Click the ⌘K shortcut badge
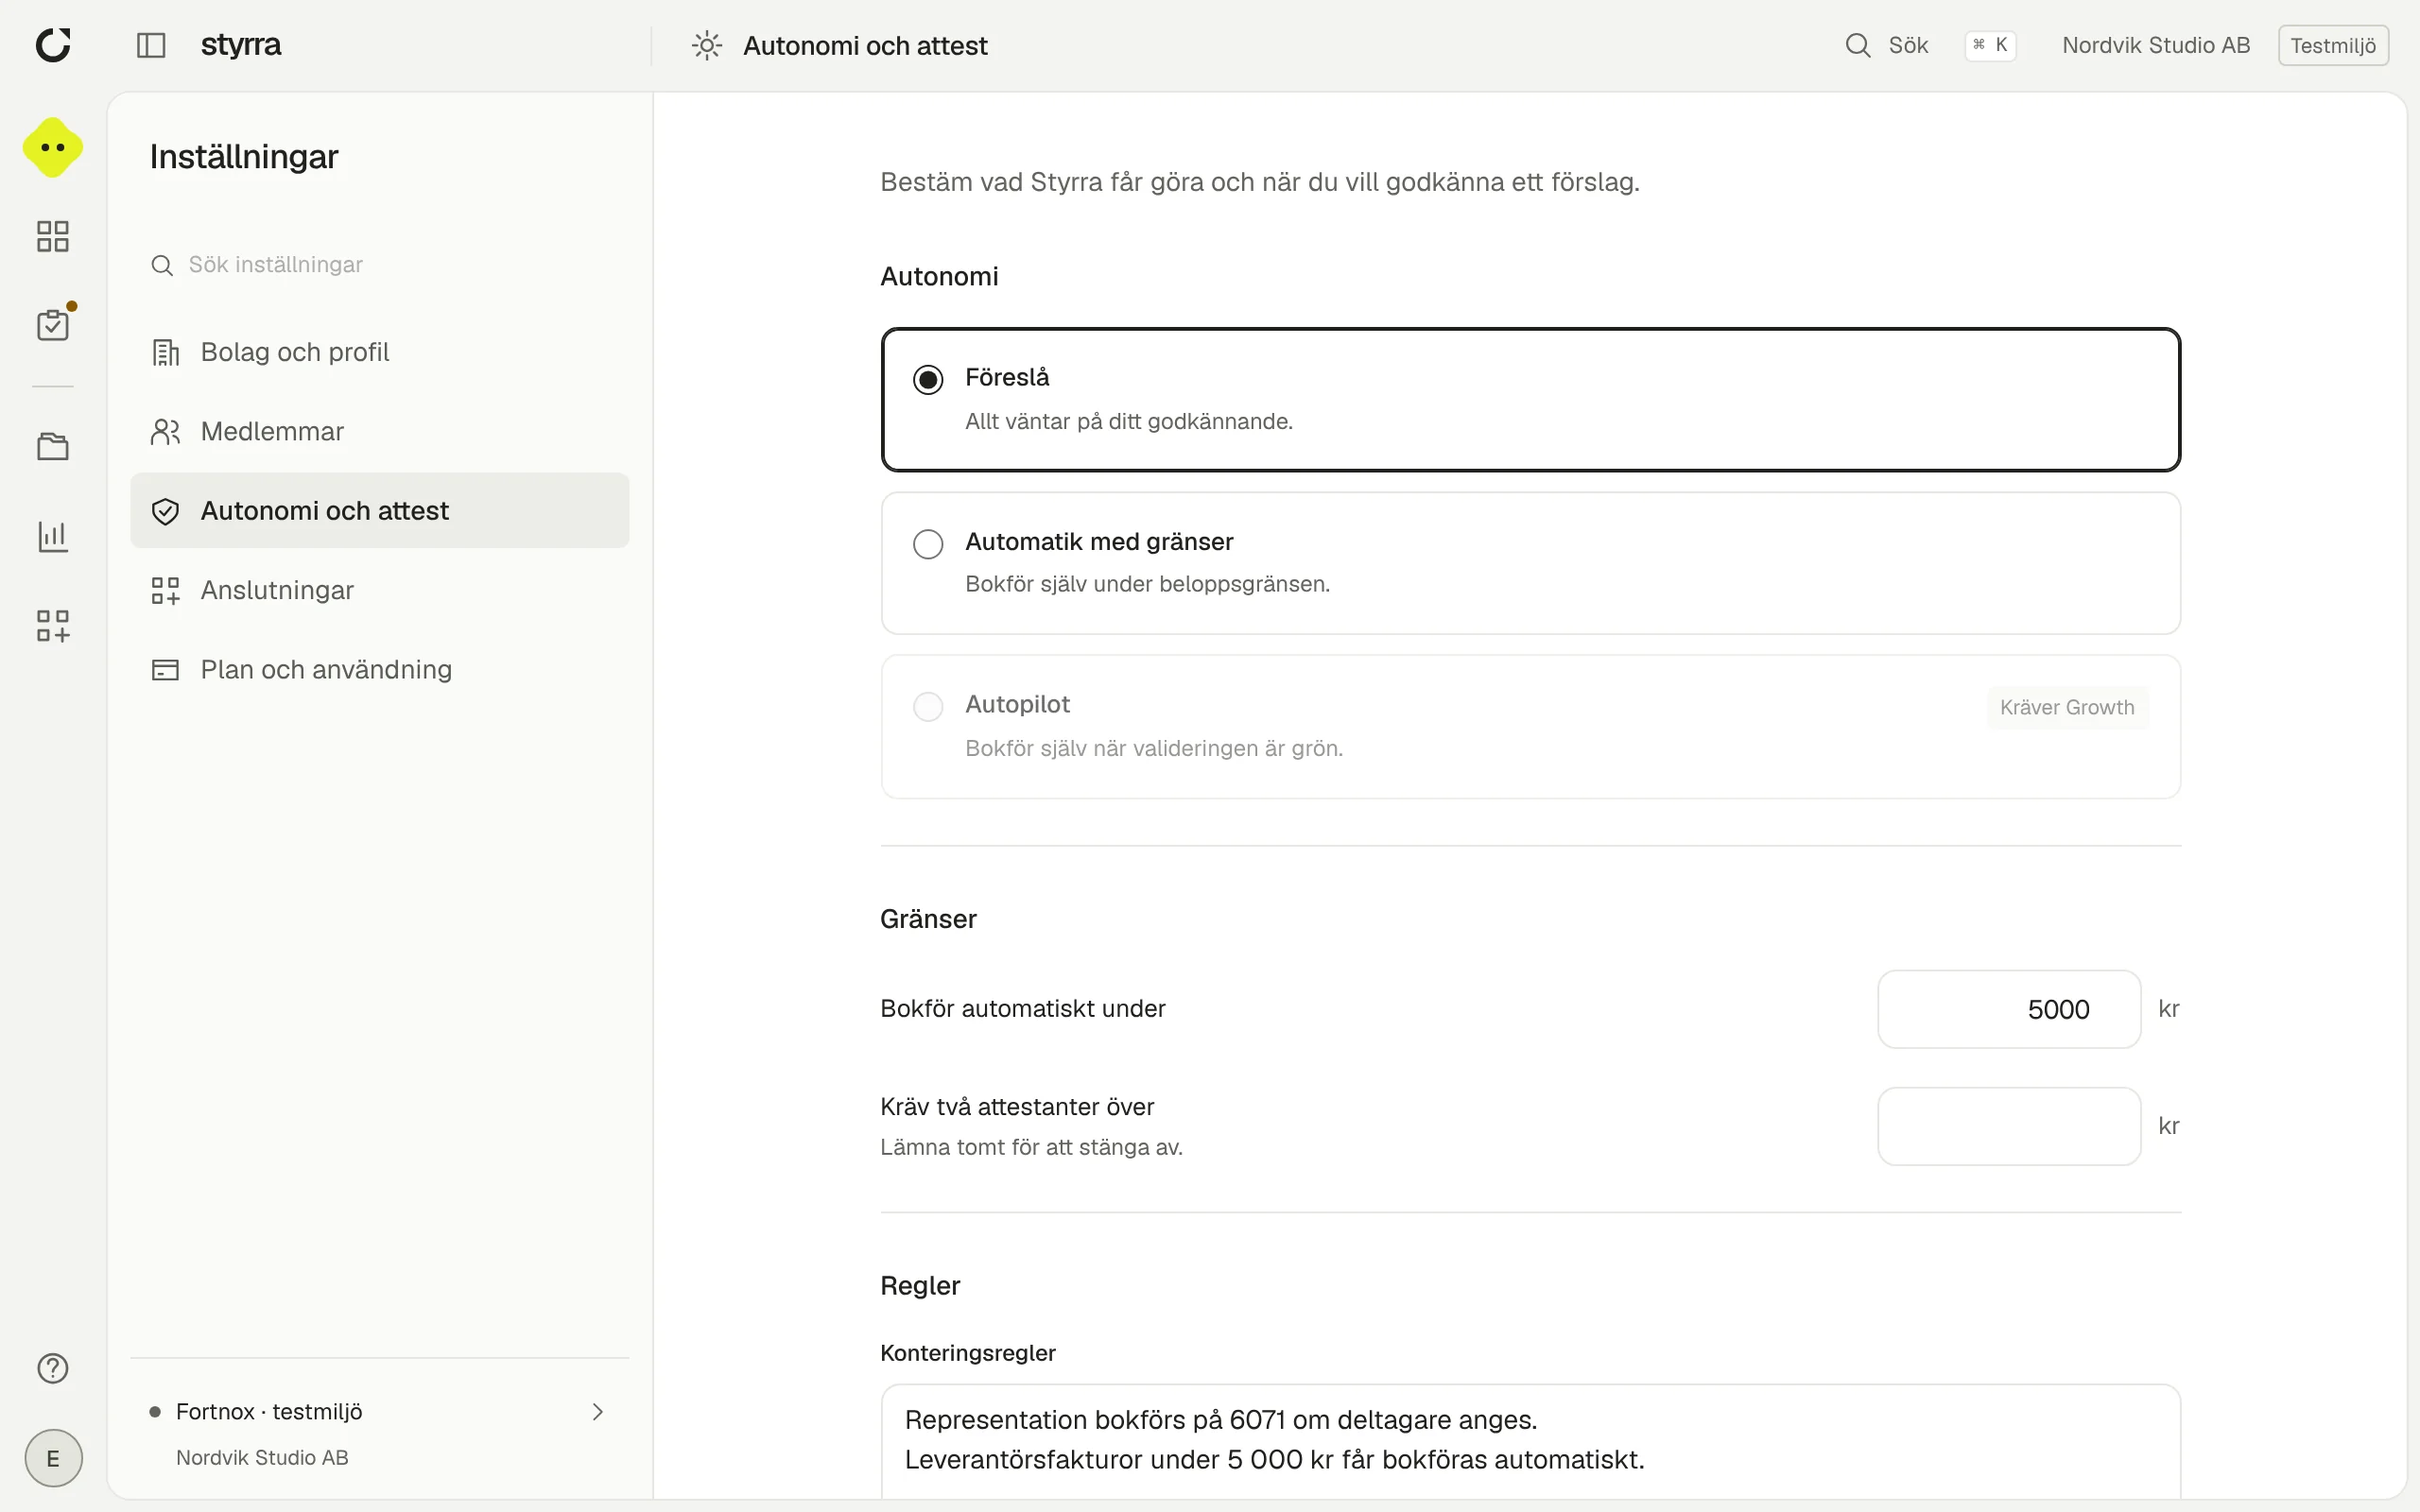This screenshot has height=1512, width=2420. [x=1990, y=45]
